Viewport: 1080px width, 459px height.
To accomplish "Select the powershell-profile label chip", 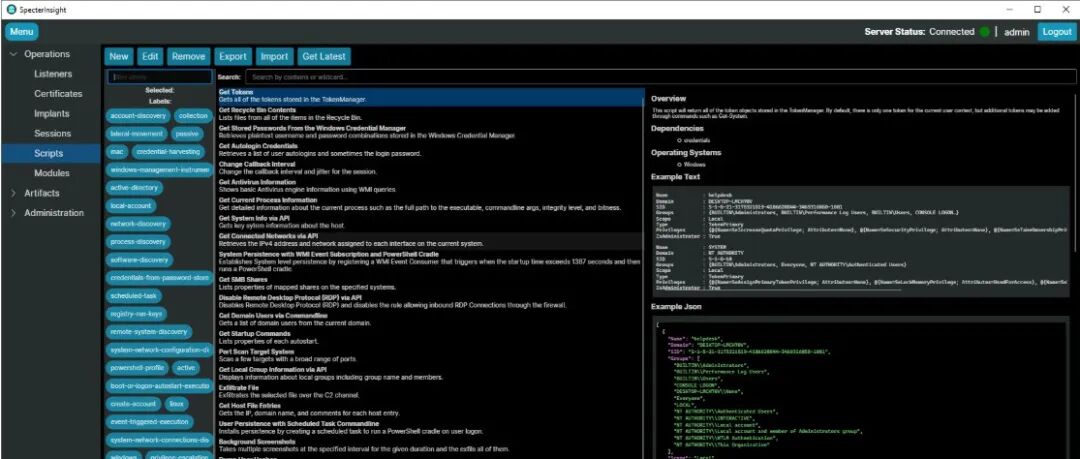I will pos(136,368).
